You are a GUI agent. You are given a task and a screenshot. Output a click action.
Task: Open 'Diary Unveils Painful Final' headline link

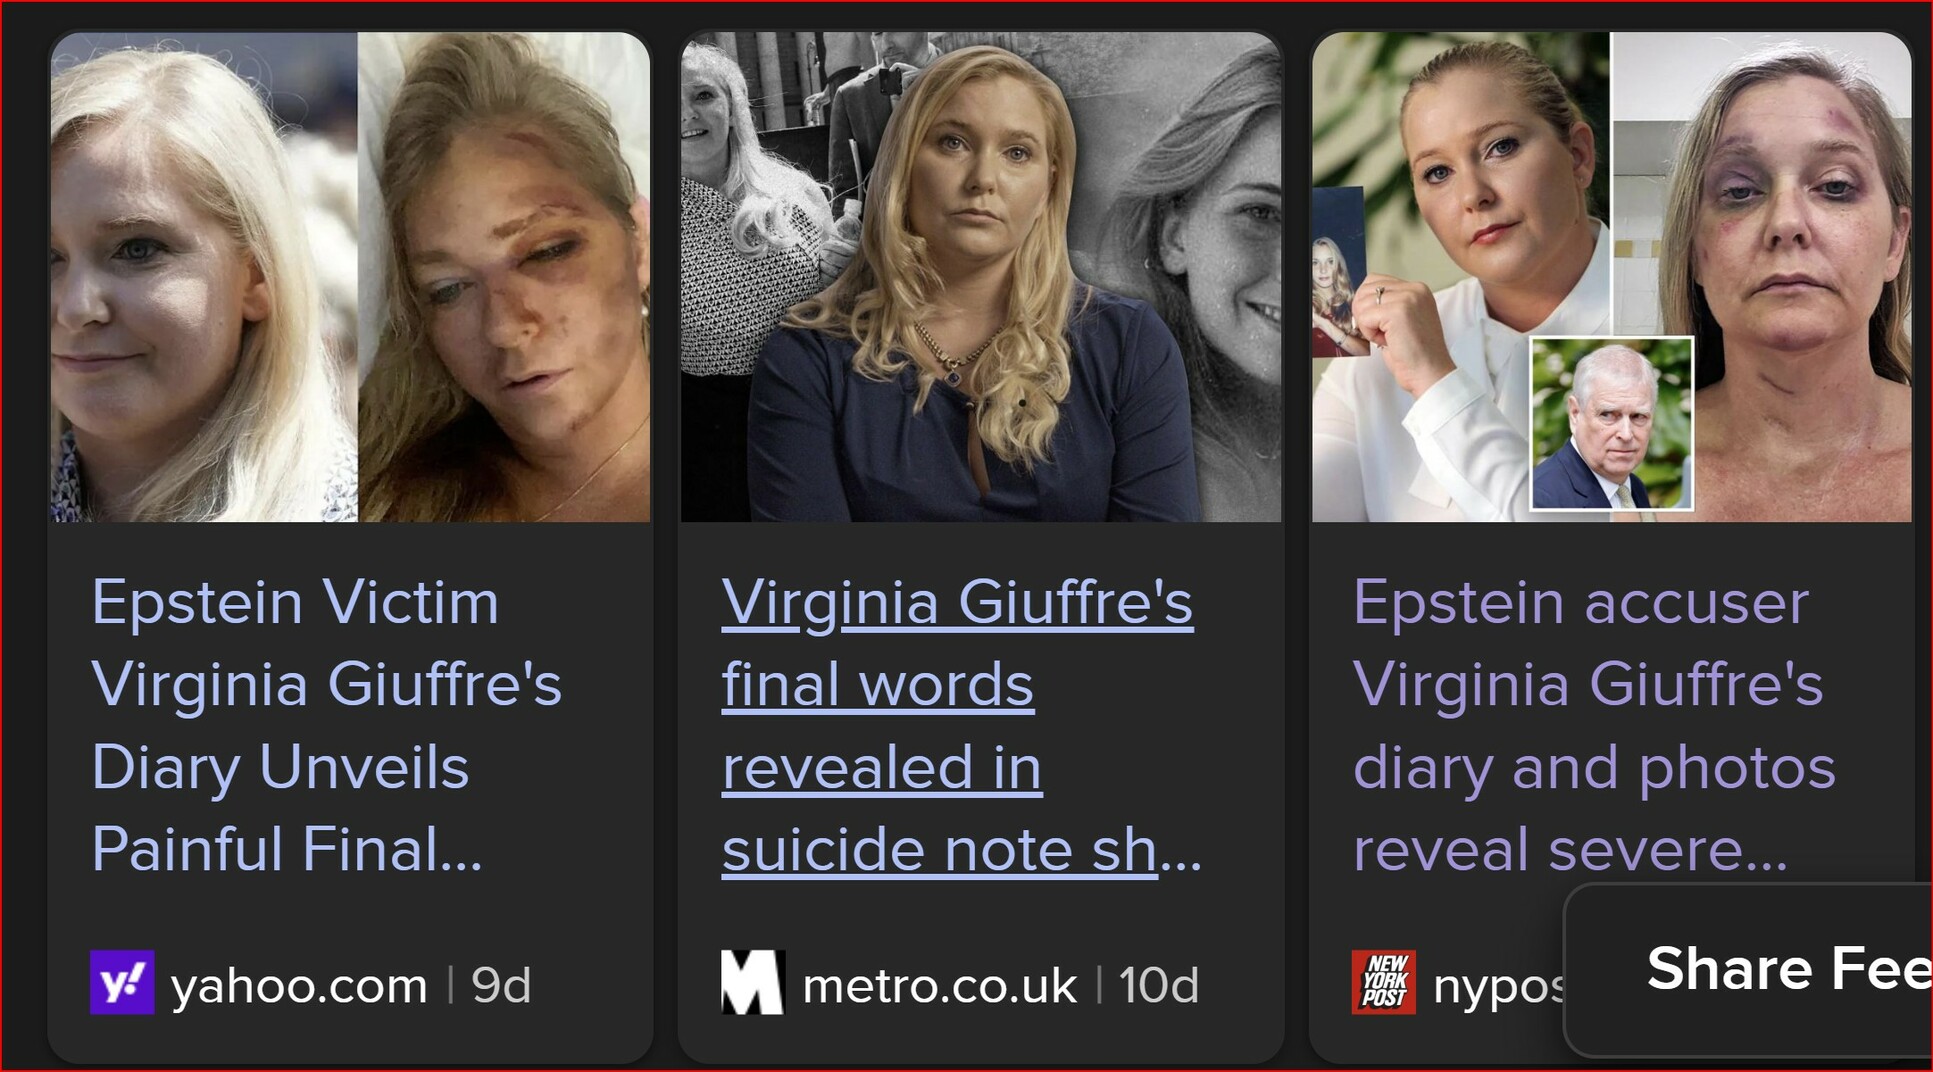pyautogui.click(x=326, y=725)
